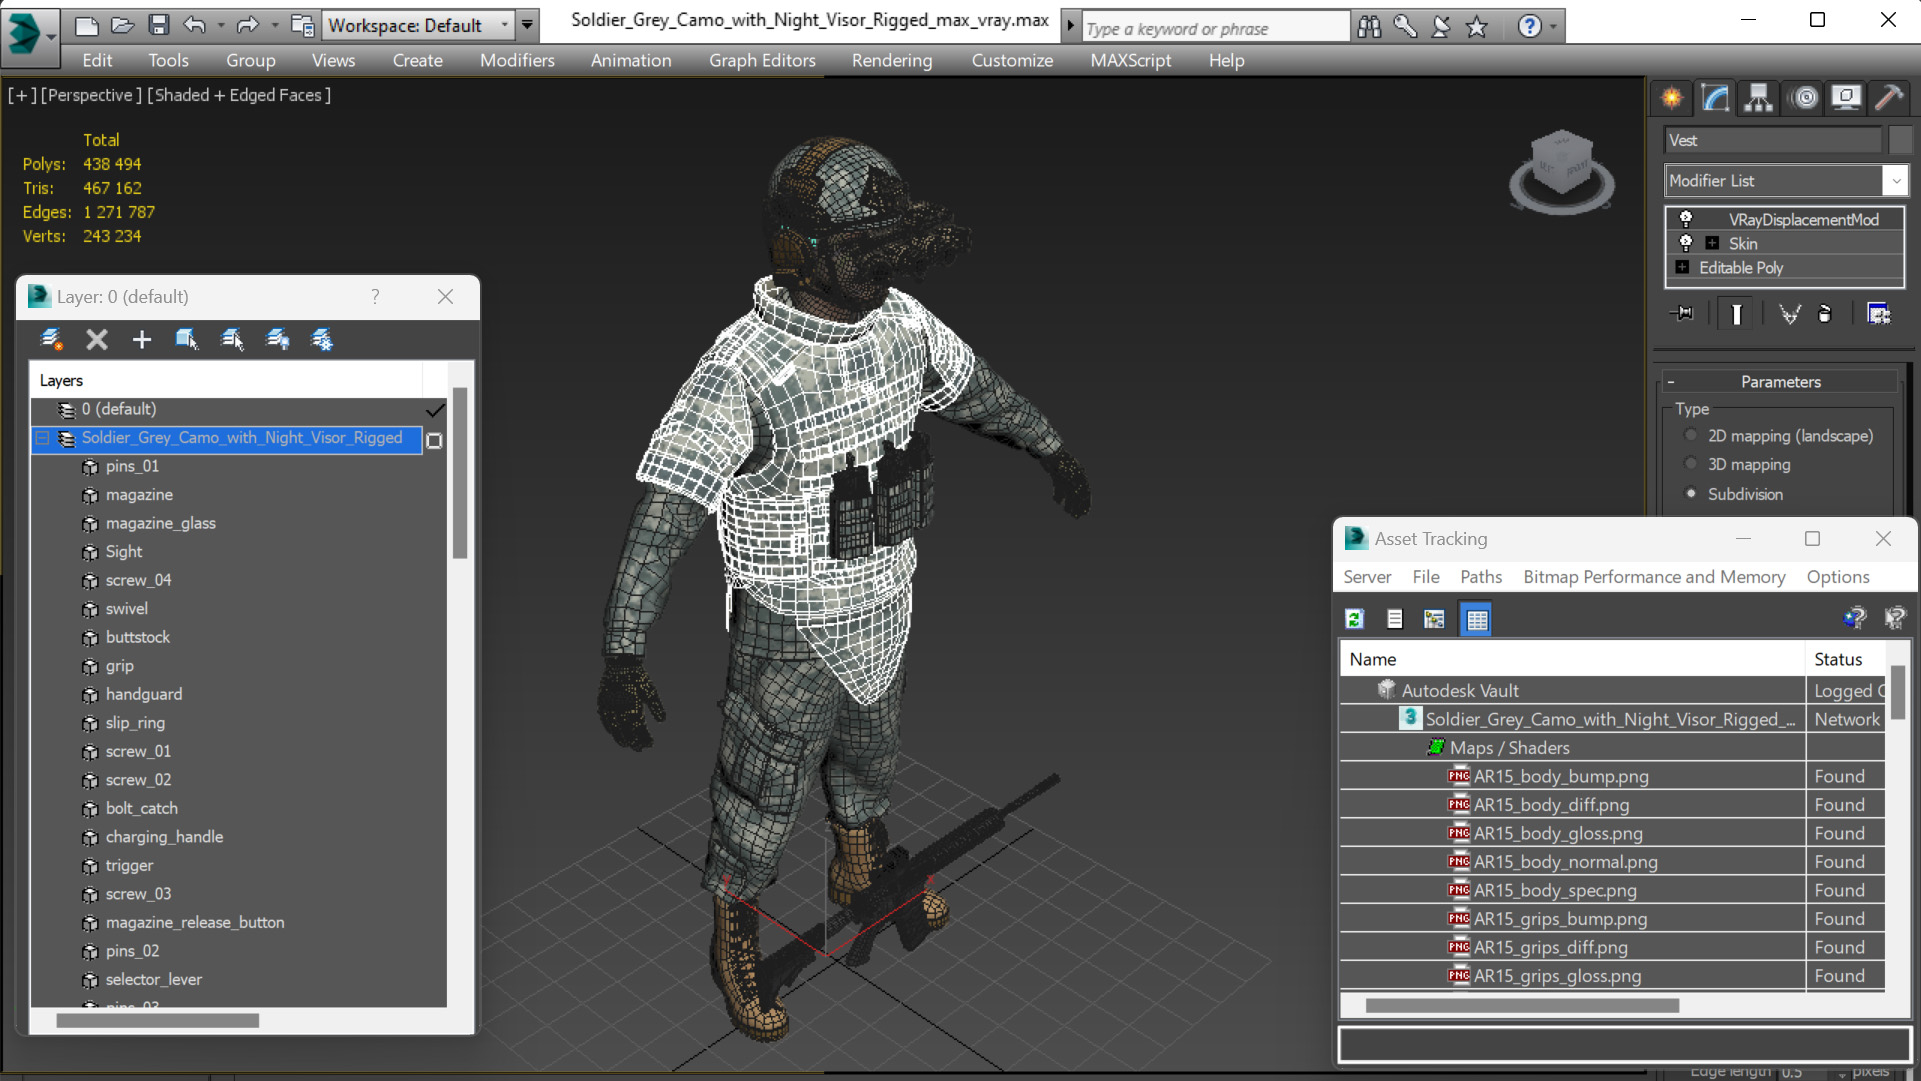
Task: Open the Help question mark icon
Action: coord(1529,27)
